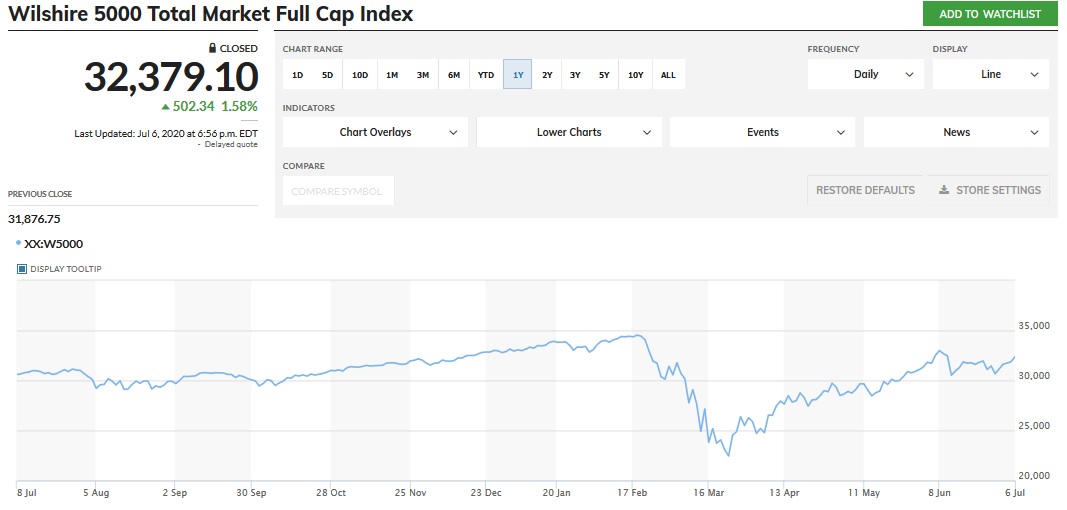This screenshot has height=510, width=1067.
Task: Open the Line display type dropdown
Action: click(x=990, y=74)
